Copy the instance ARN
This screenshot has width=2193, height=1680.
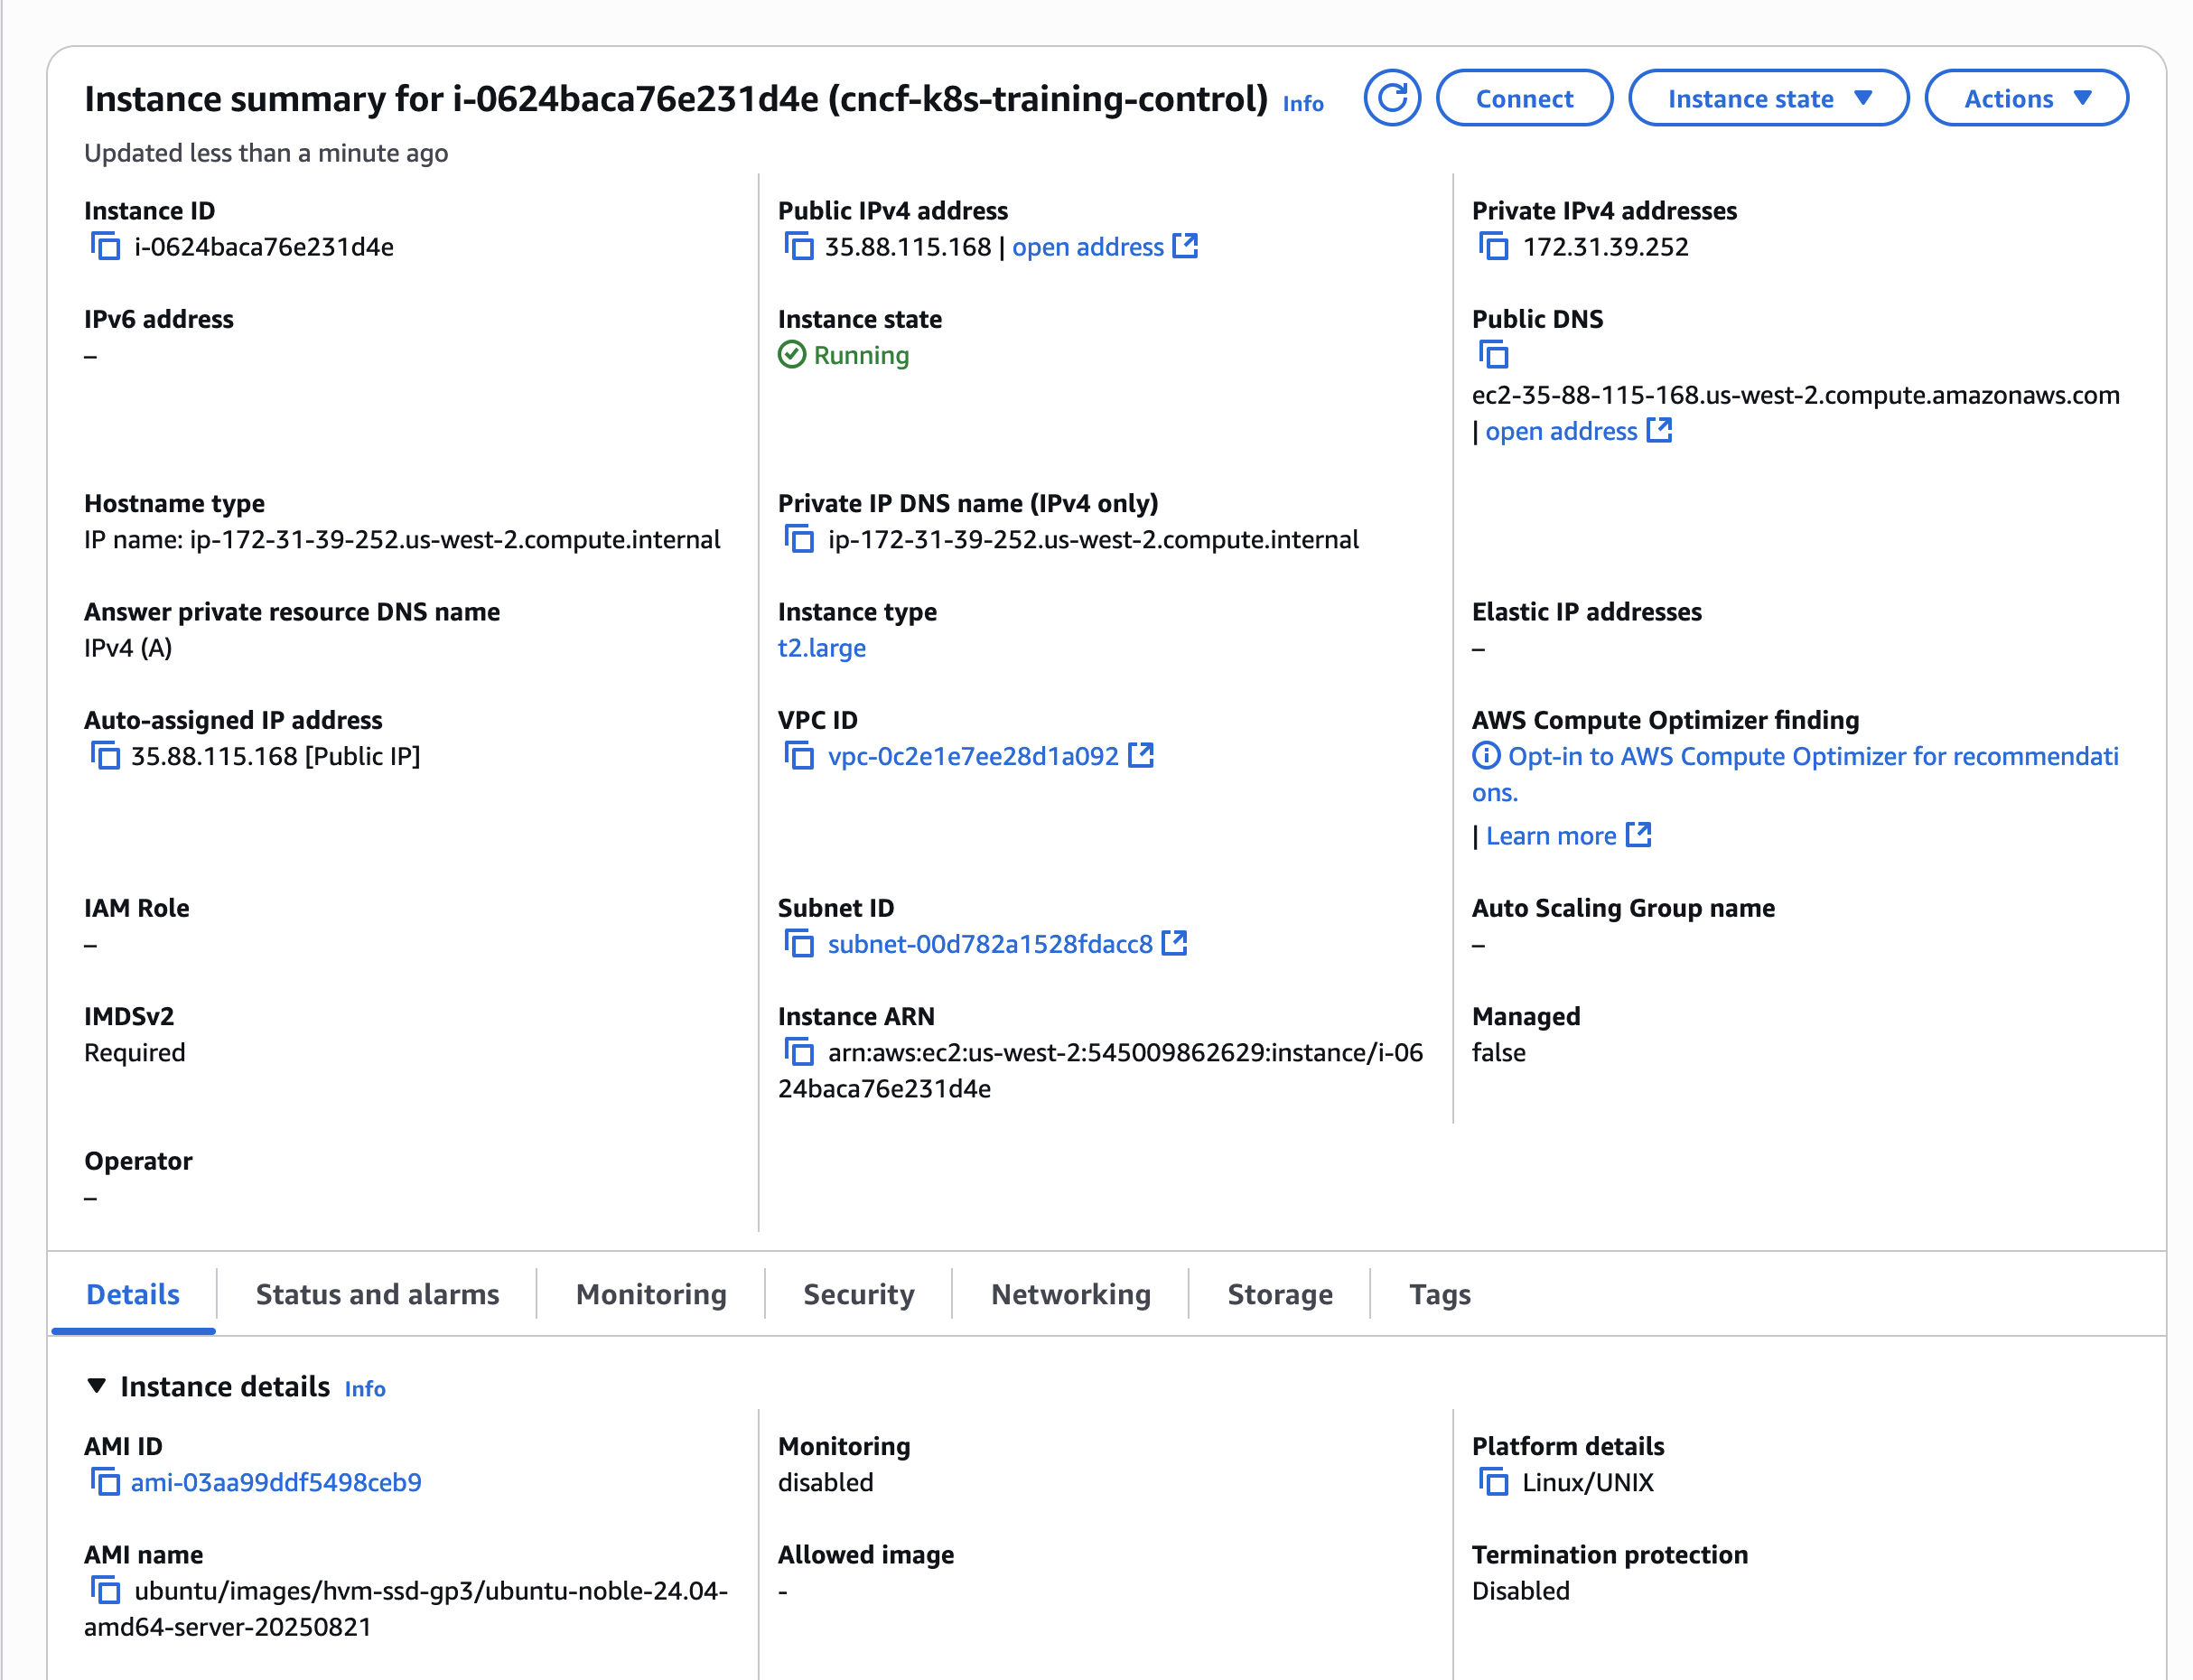[x=801, y=1053]
